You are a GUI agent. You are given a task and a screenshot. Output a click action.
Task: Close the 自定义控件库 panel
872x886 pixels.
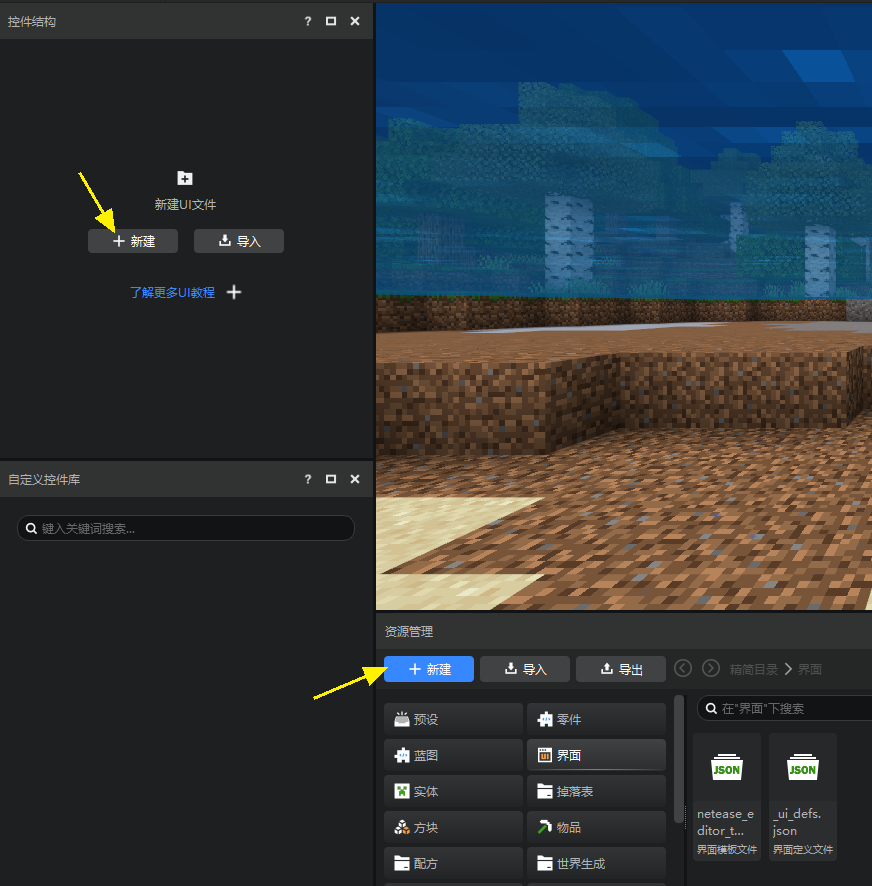pyautogui.click(x=355, y=479)
